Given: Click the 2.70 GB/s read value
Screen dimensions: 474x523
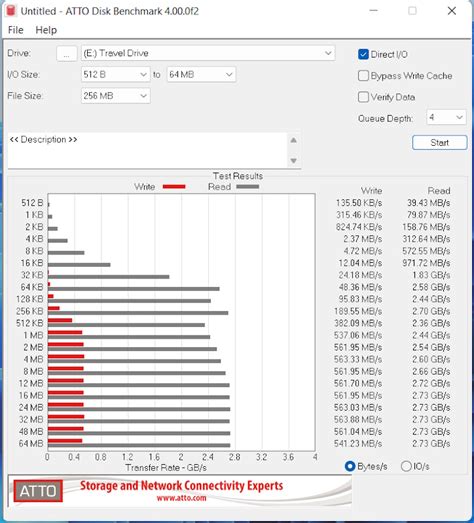Looking at the screenshot, I should 431,311.
